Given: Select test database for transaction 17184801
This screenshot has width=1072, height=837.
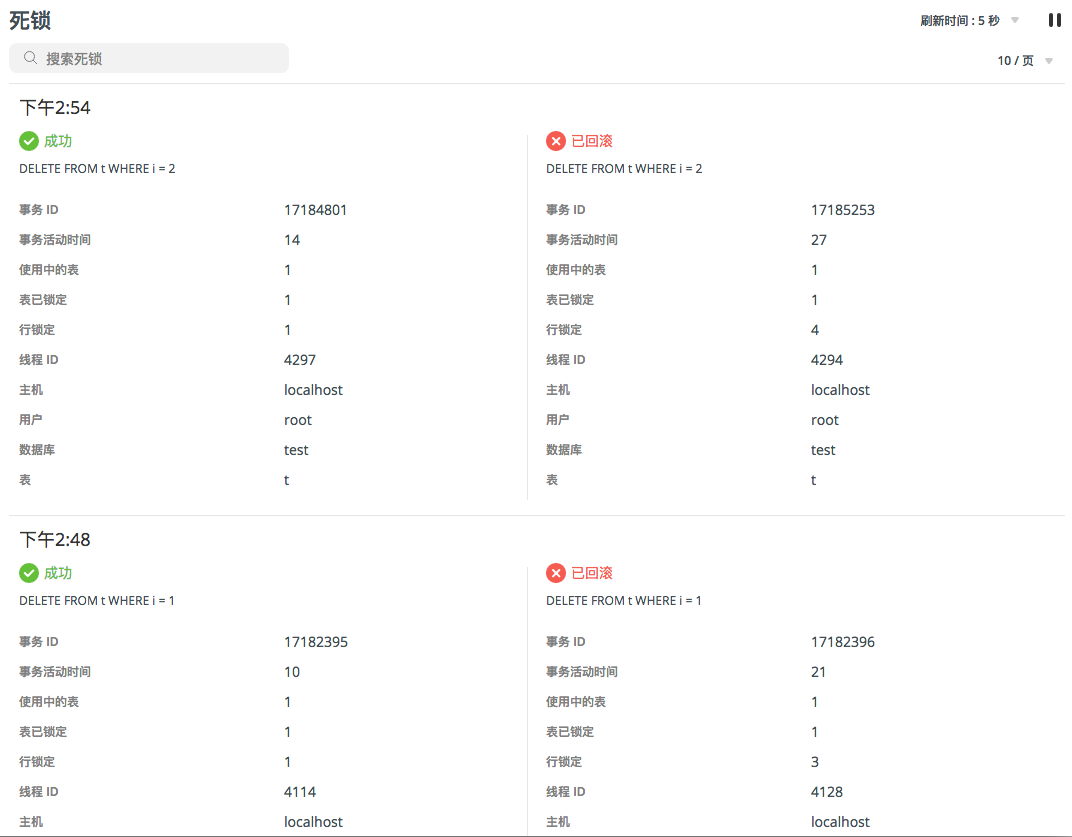Looking at the screenshot, I should point(296,450).
